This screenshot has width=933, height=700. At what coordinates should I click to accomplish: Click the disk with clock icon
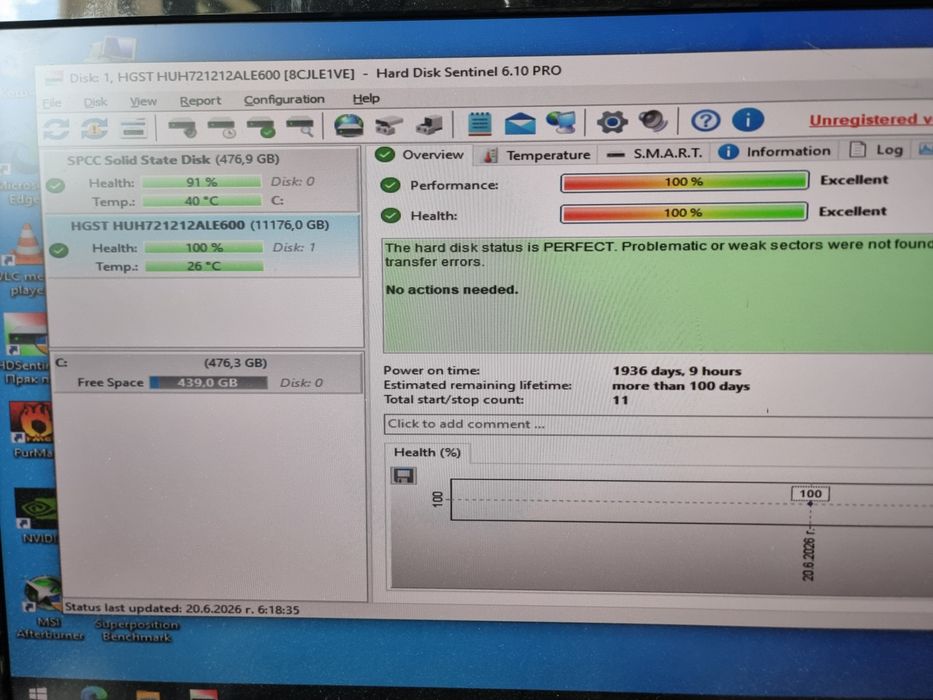click(x=221, y=127)
